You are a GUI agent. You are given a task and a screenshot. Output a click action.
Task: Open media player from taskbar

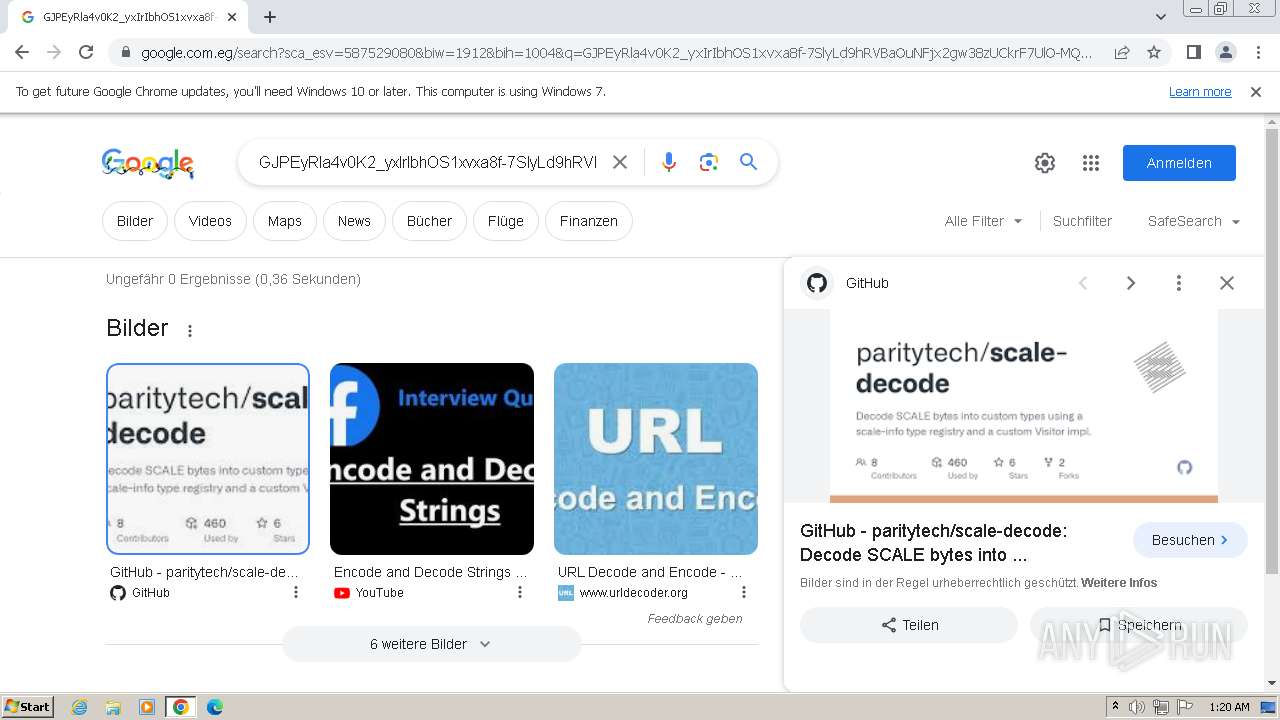coord(147,707)
